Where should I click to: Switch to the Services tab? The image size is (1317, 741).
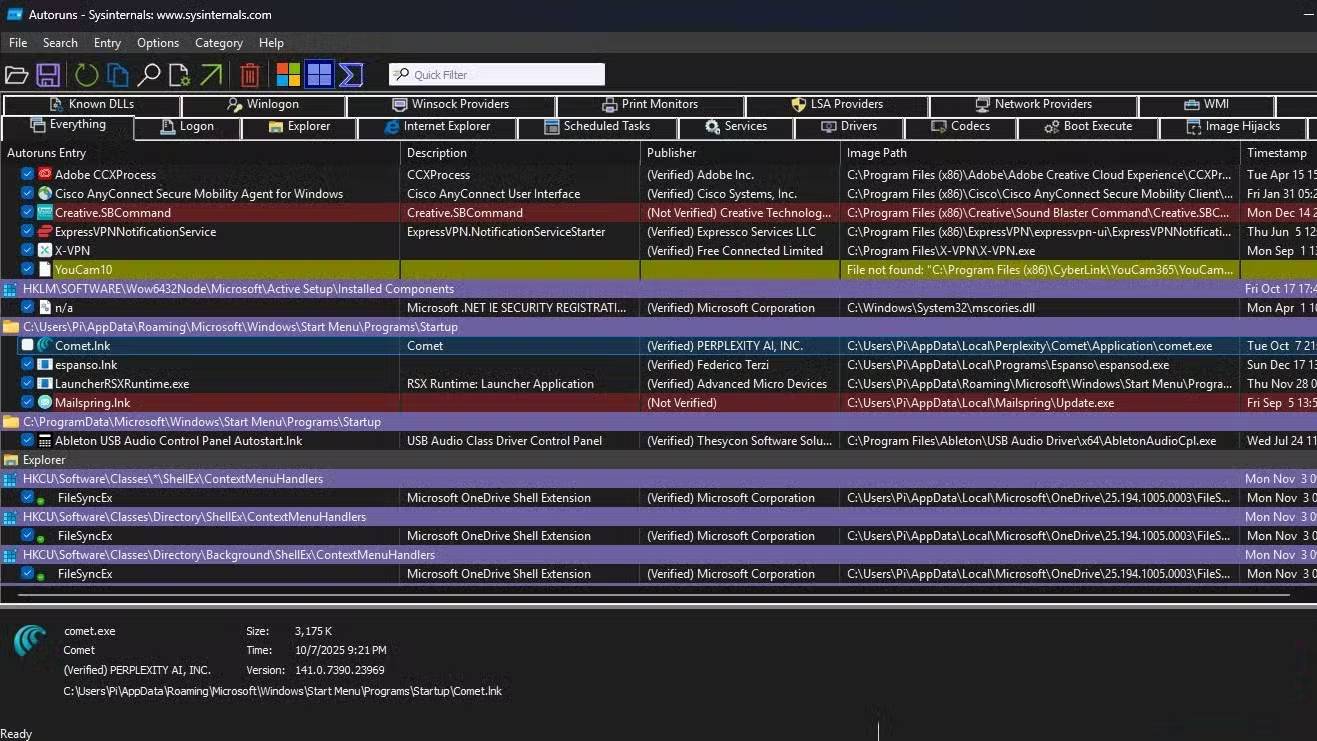[736, 127]
